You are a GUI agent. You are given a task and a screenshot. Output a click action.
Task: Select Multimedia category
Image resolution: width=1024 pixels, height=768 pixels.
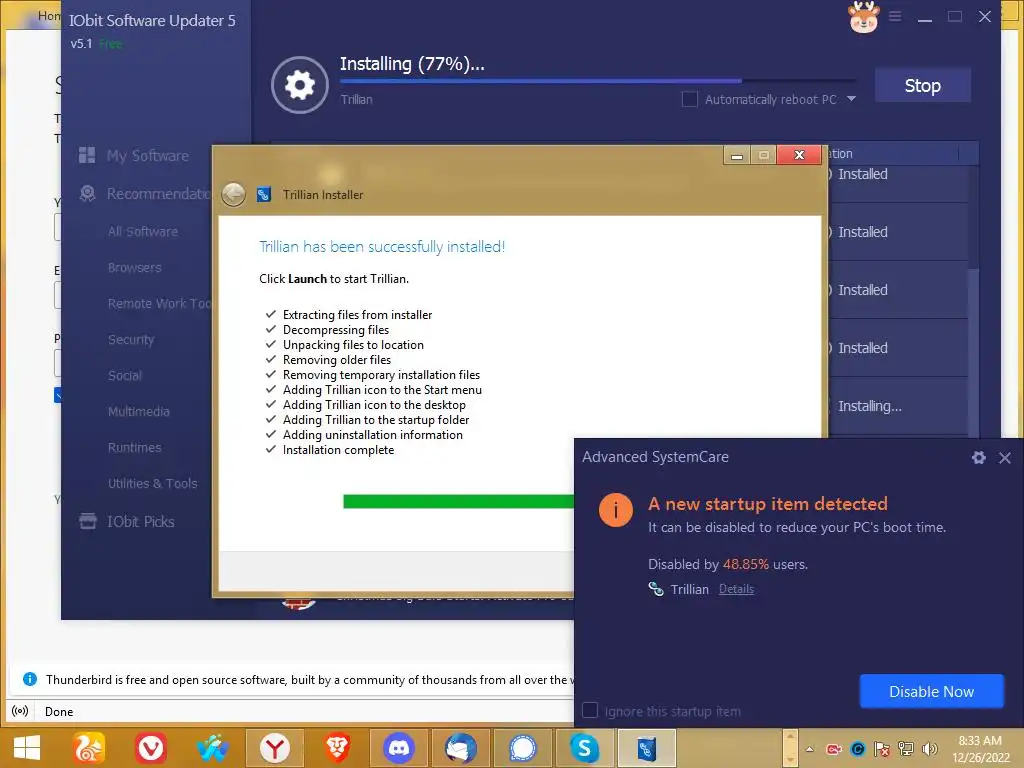coord(138,411)
